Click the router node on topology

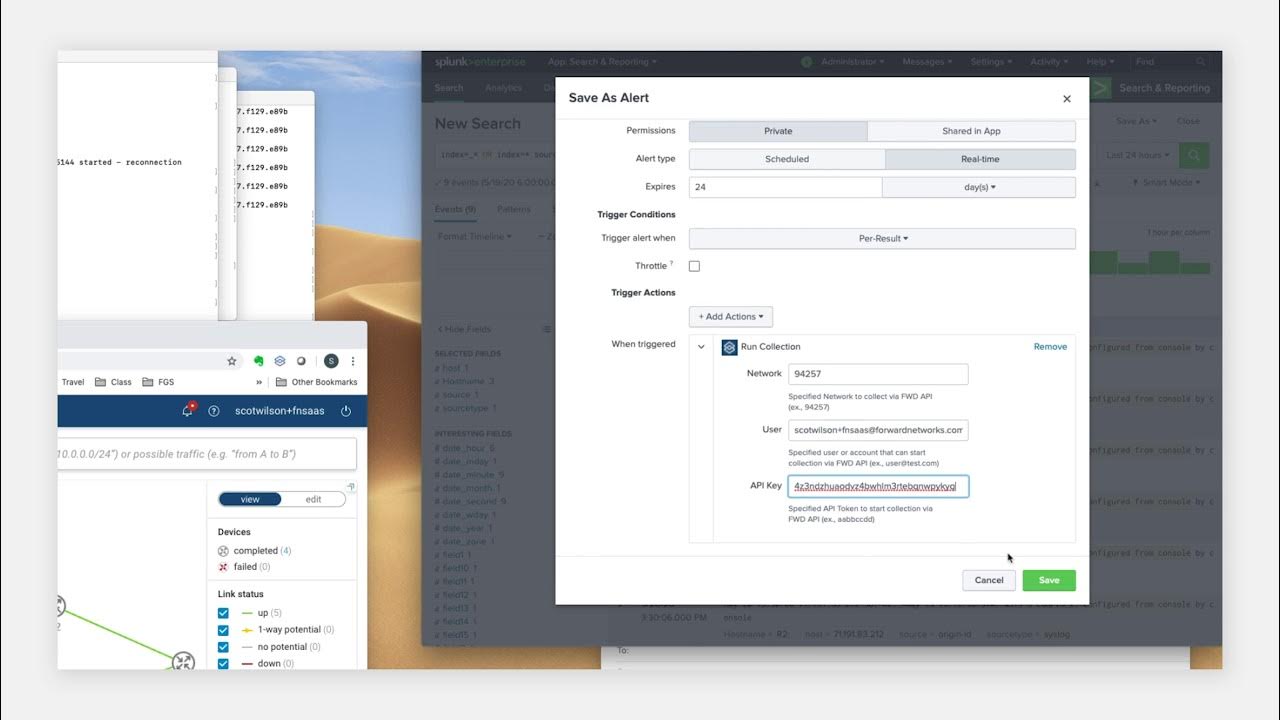tap(183, 661)
